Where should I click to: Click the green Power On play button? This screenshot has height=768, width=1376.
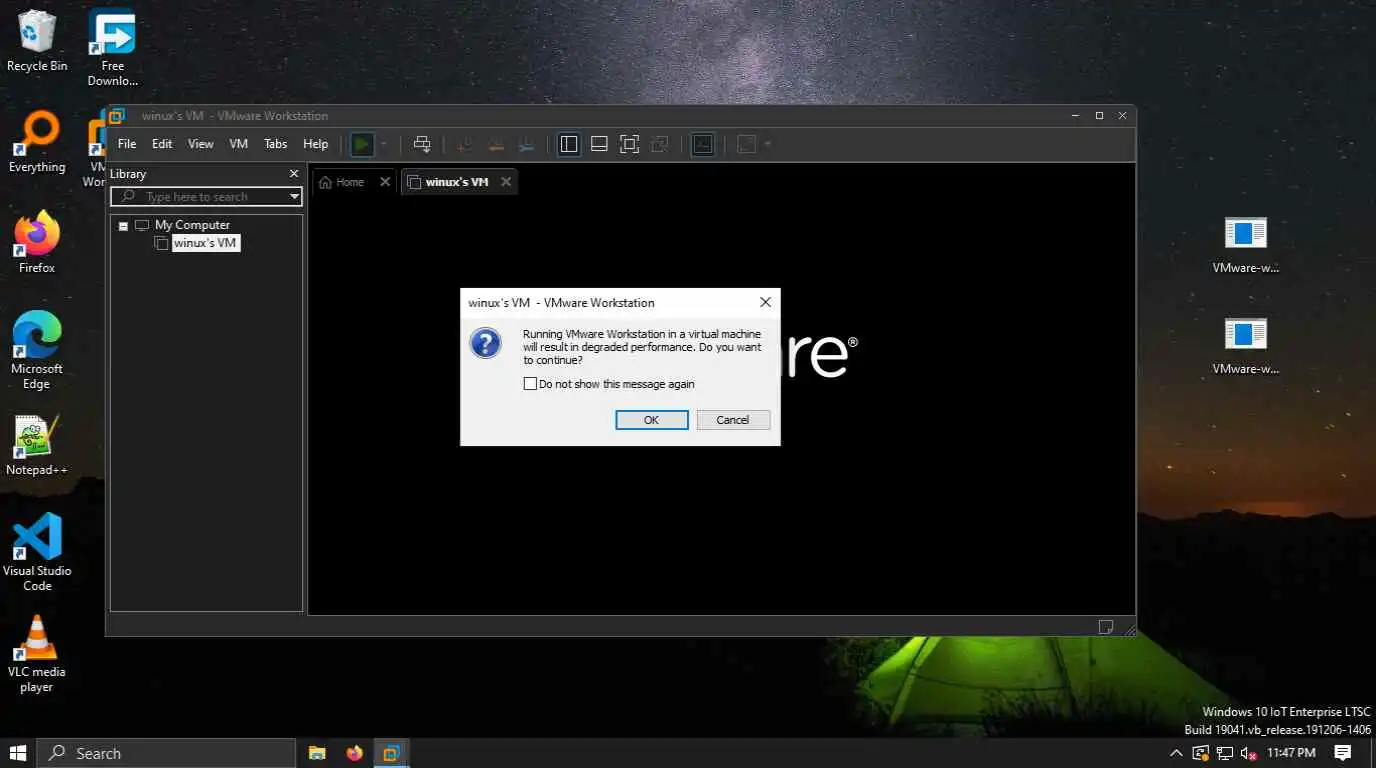pyautogui.click(x=362, y=144)
